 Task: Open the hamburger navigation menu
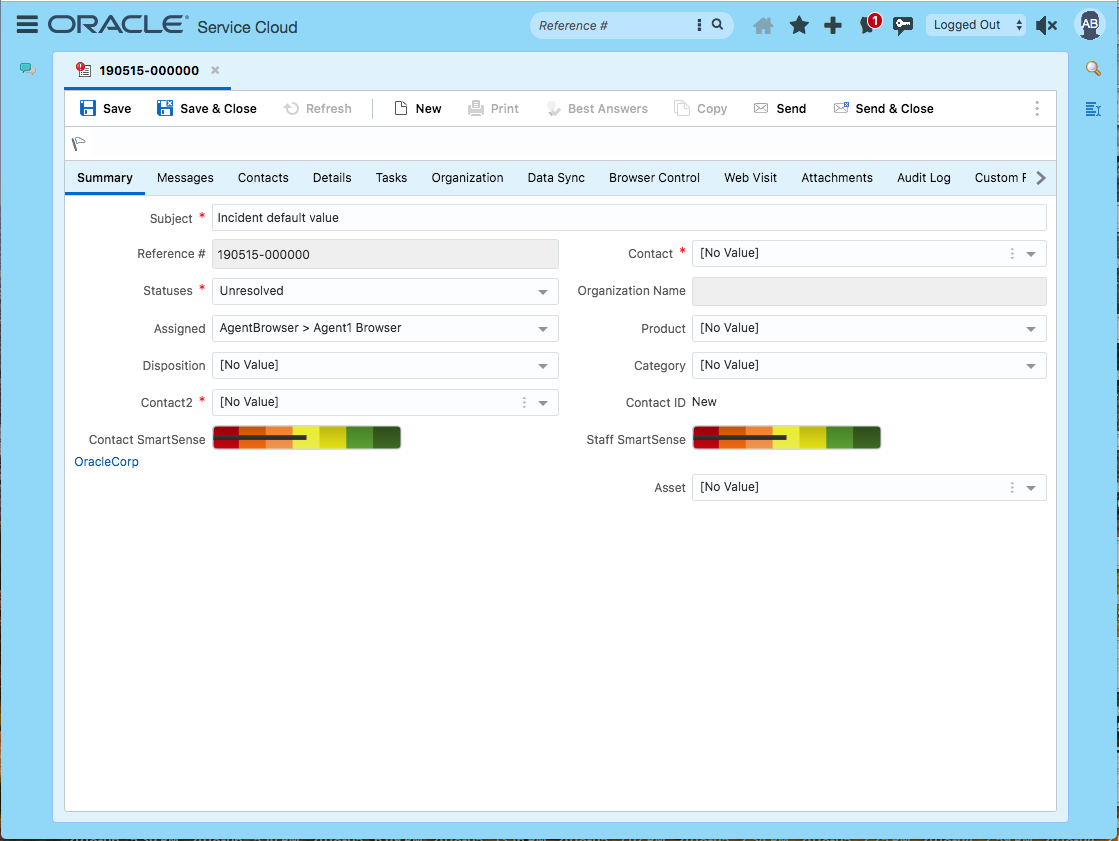pos(27,24)
